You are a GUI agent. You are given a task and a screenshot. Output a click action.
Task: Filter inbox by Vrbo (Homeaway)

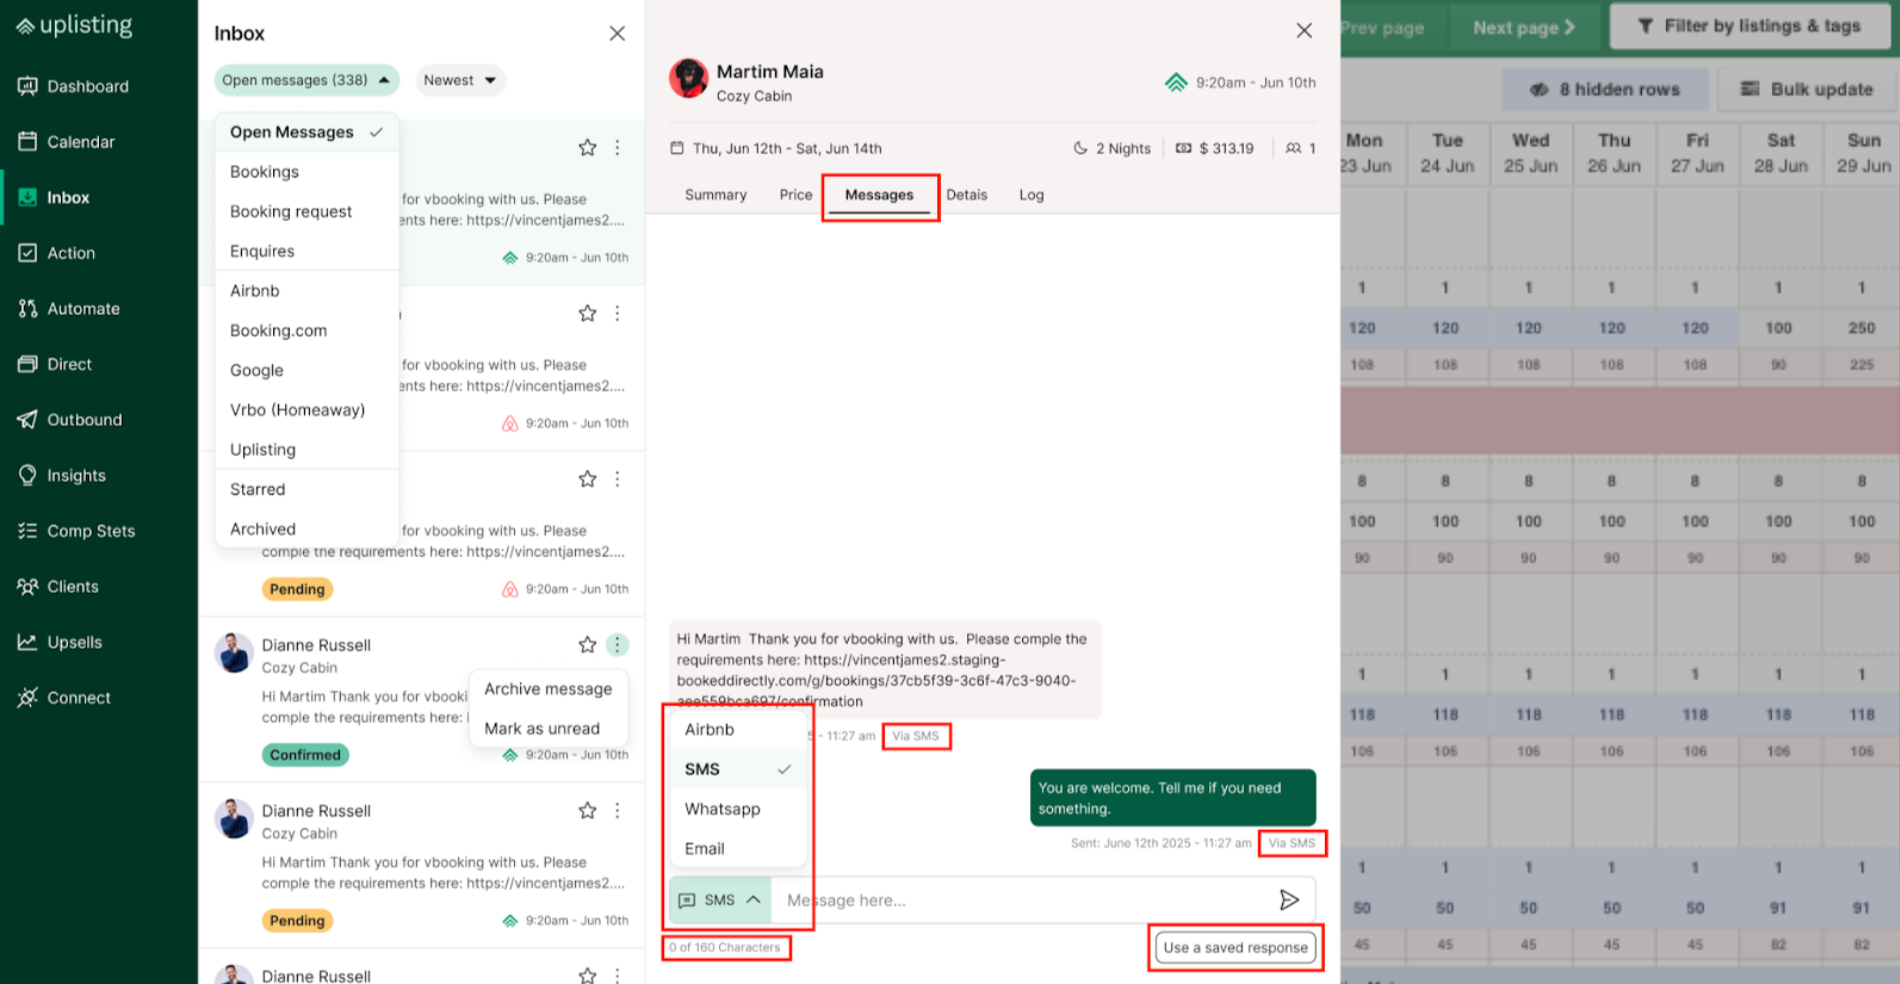[307, 410]
